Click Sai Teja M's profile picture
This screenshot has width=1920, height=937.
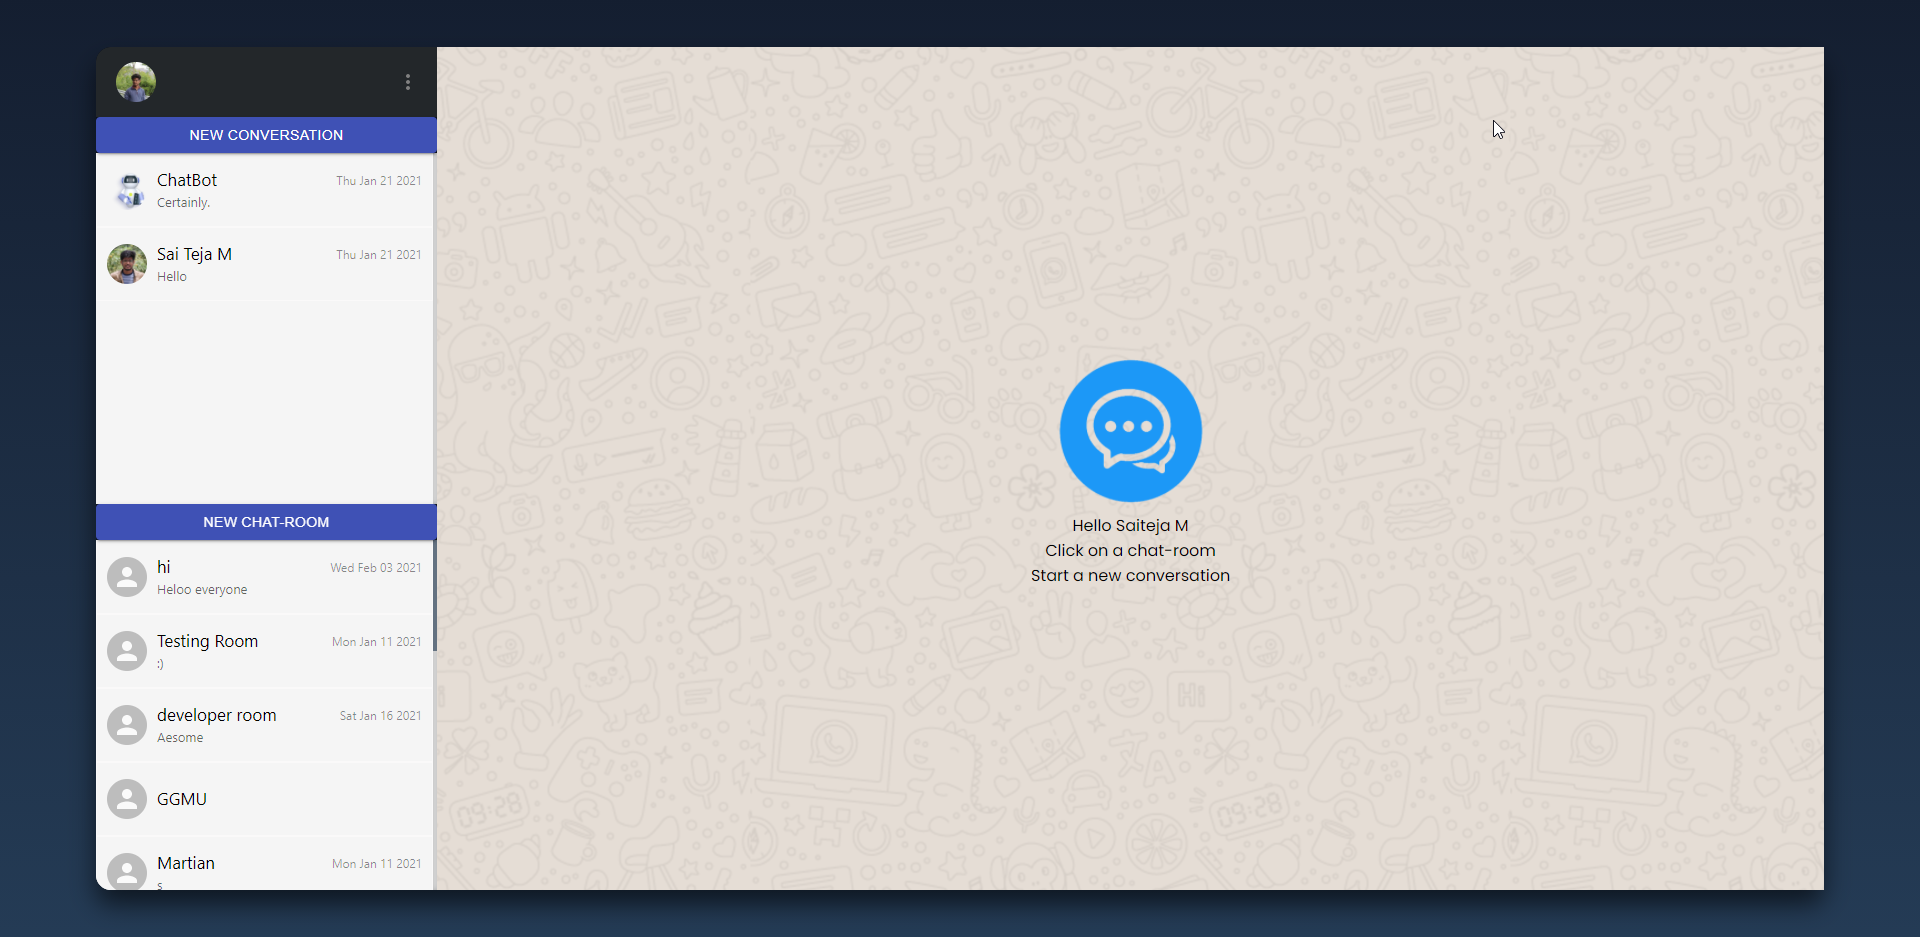[x=127, y=264]
